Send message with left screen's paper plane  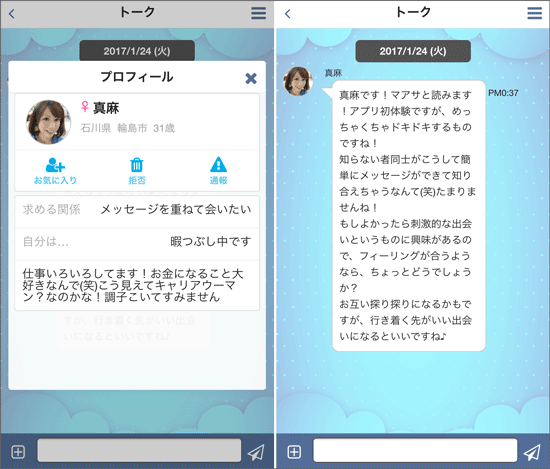click(256, 452)
